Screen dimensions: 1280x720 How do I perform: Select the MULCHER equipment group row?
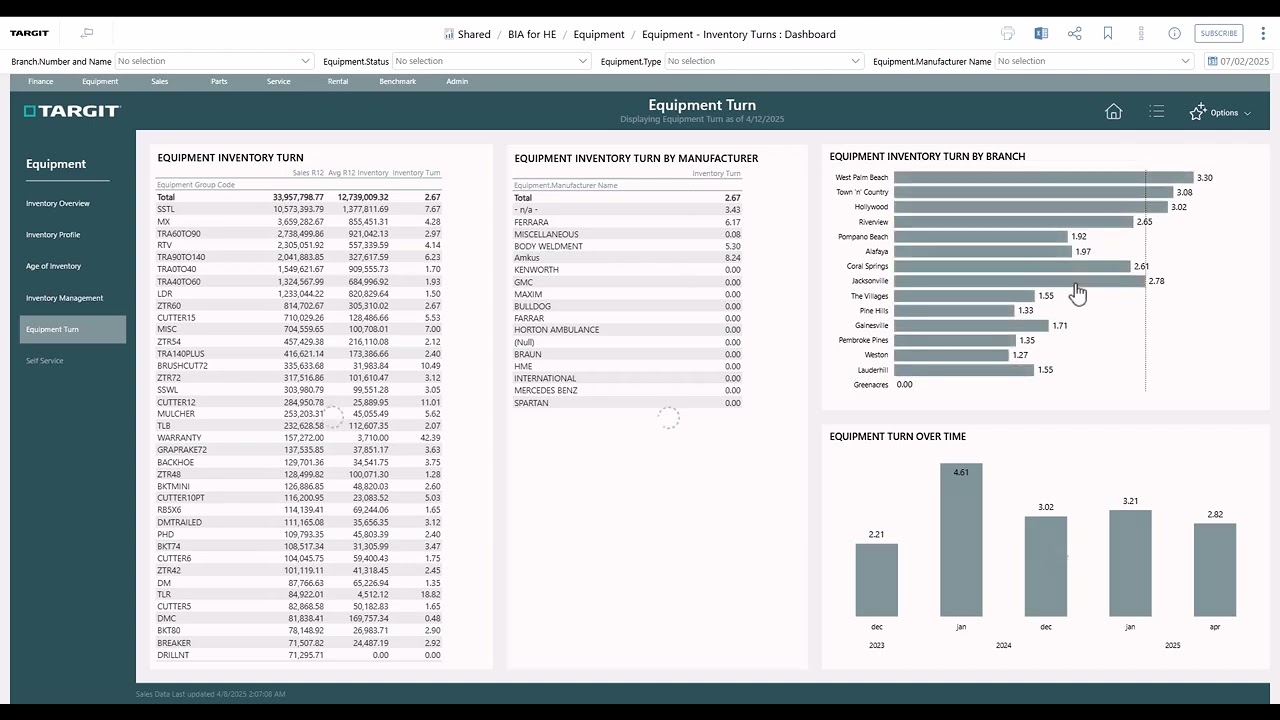[x=298, y=414]
